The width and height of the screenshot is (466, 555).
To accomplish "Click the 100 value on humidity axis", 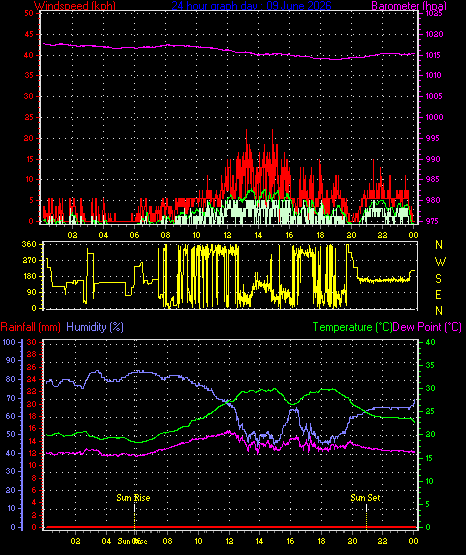I will (9, 342).
